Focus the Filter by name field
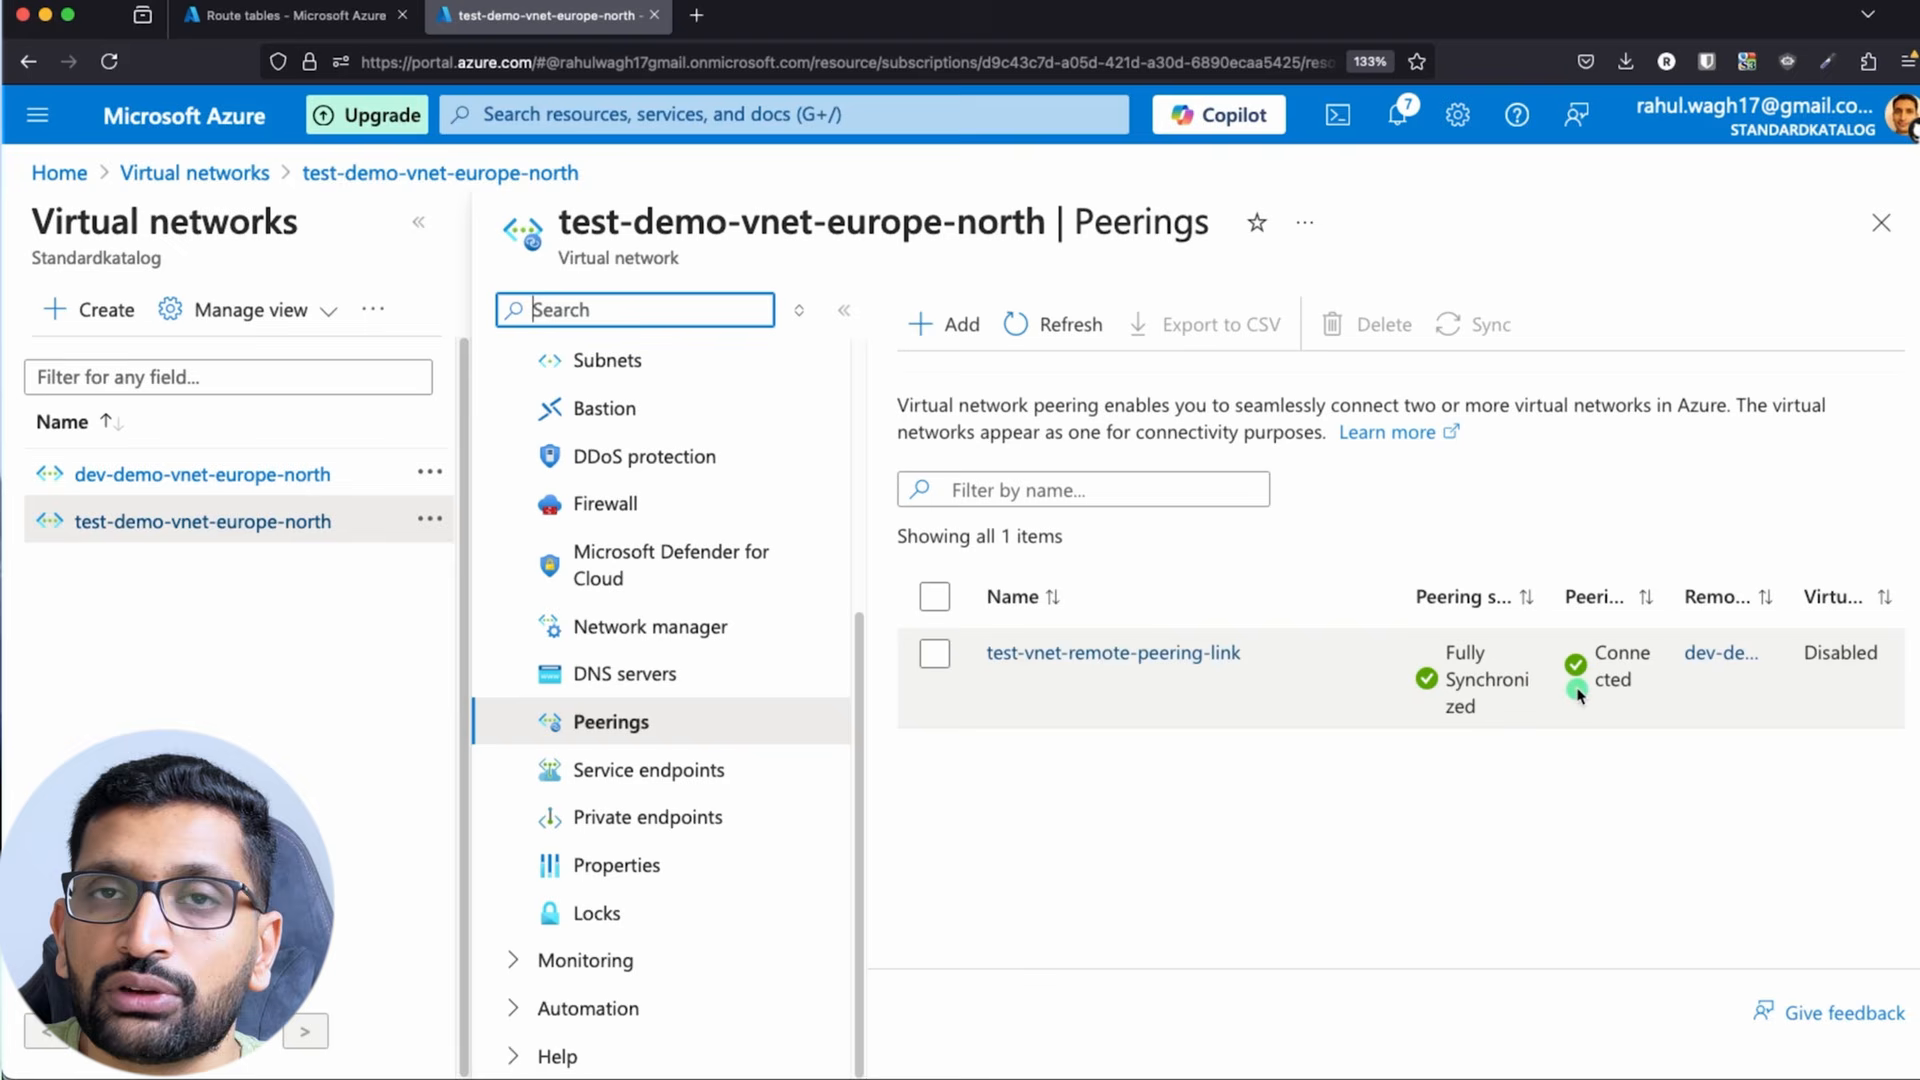The image size is (1920, 1080). click(x=1083, y=490)
